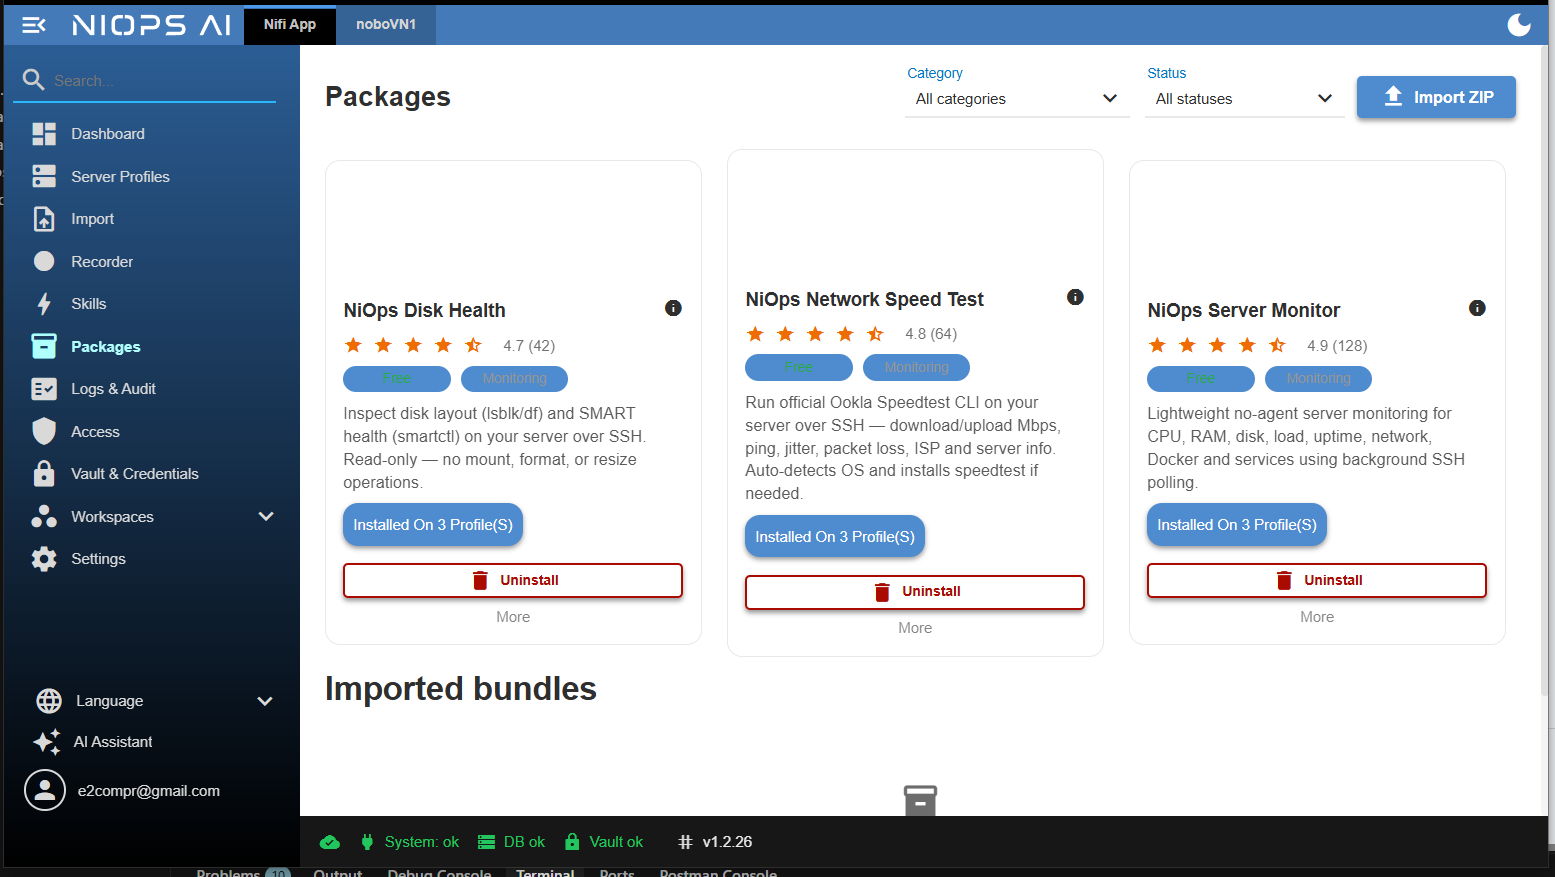Click the Vault & Credentials lock icon
1555x877 pixels.
point(44,474)
